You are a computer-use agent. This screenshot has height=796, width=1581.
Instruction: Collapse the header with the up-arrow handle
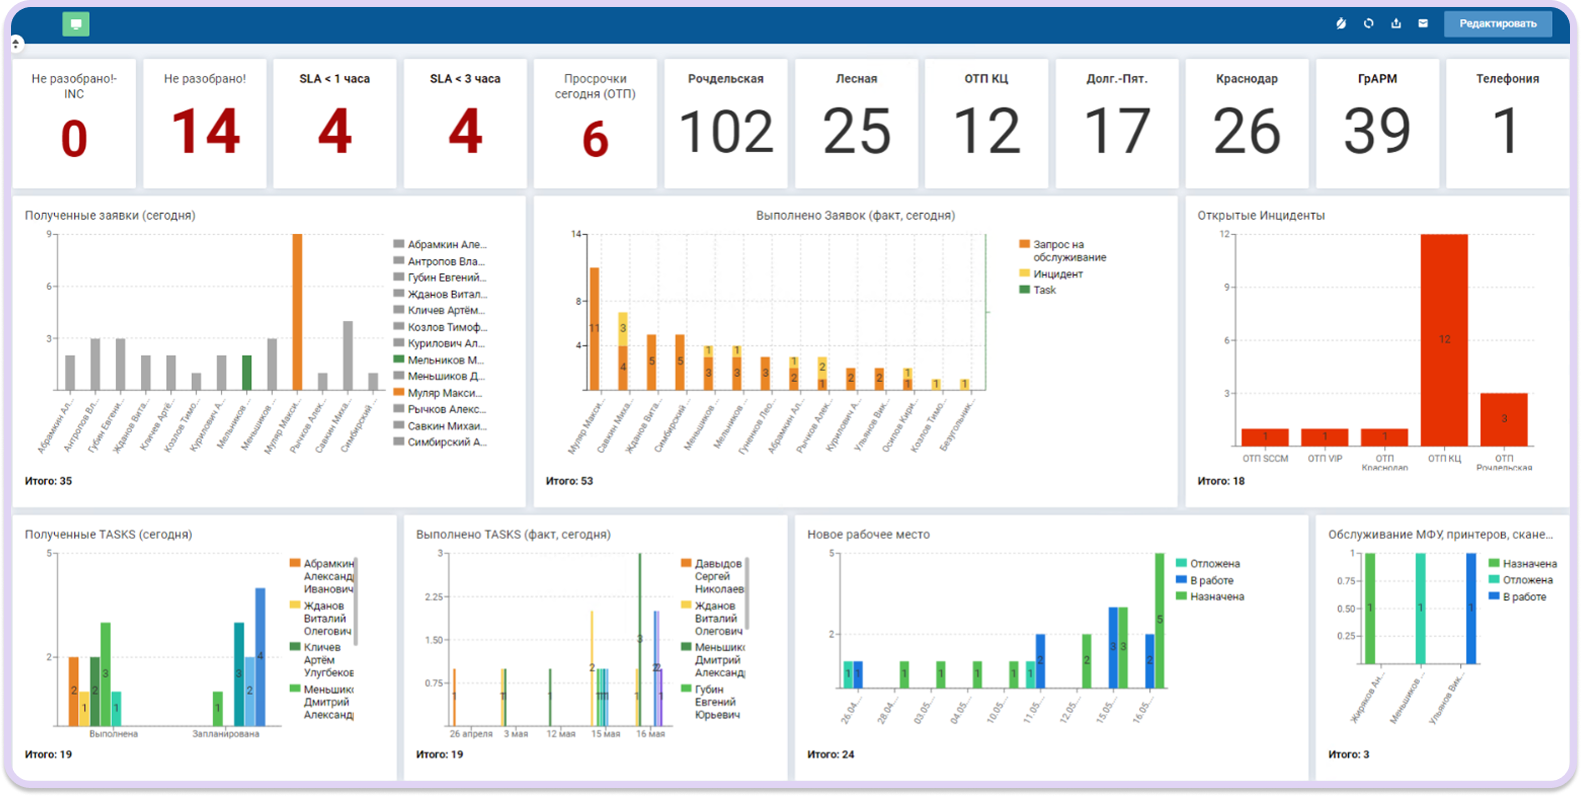[17, 44]
